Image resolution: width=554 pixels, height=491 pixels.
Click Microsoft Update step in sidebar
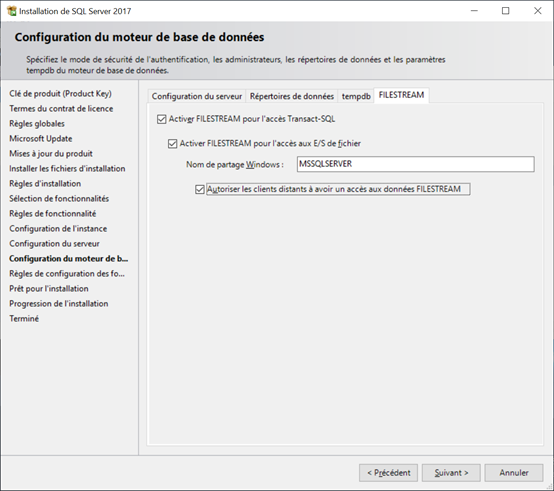pyautogui.click(x=41, y=138)
